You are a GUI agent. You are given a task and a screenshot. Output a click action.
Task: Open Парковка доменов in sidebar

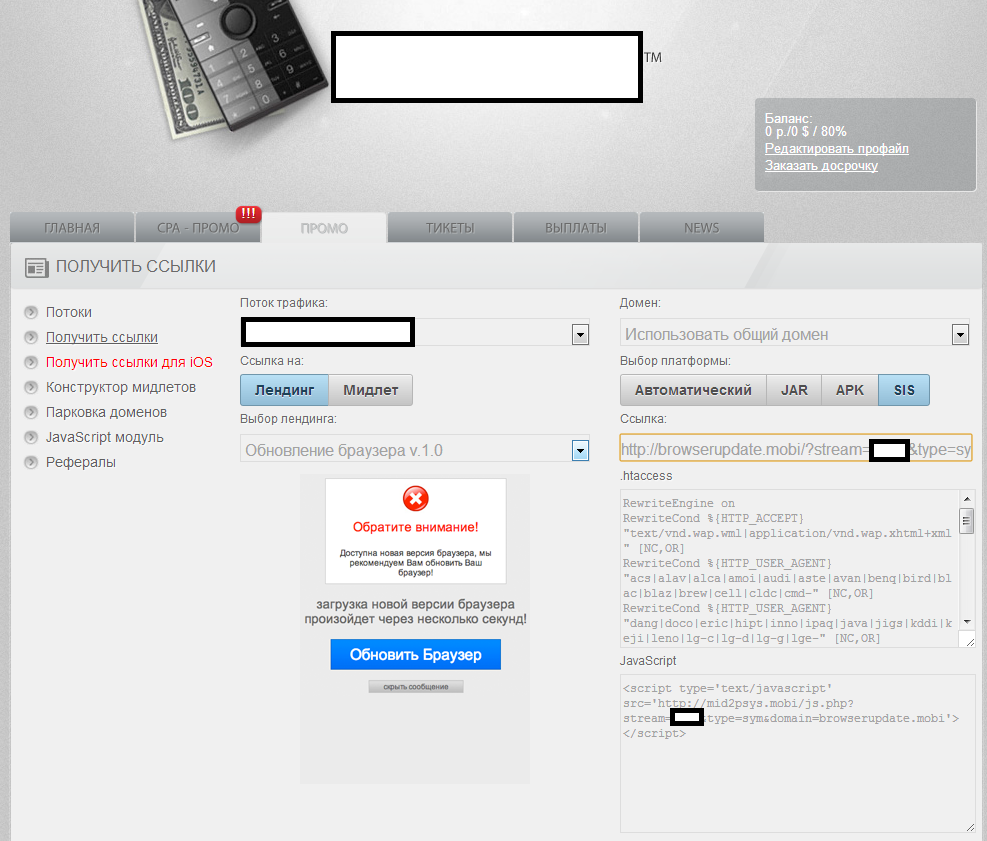click(x=106, y=412)
